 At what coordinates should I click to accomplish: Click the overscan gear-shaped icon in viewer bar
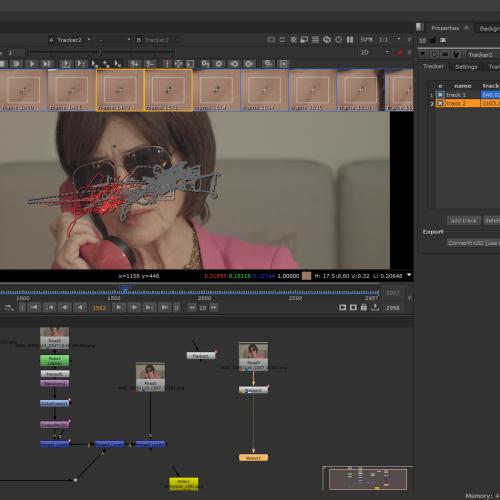click(x=338, y=40)
